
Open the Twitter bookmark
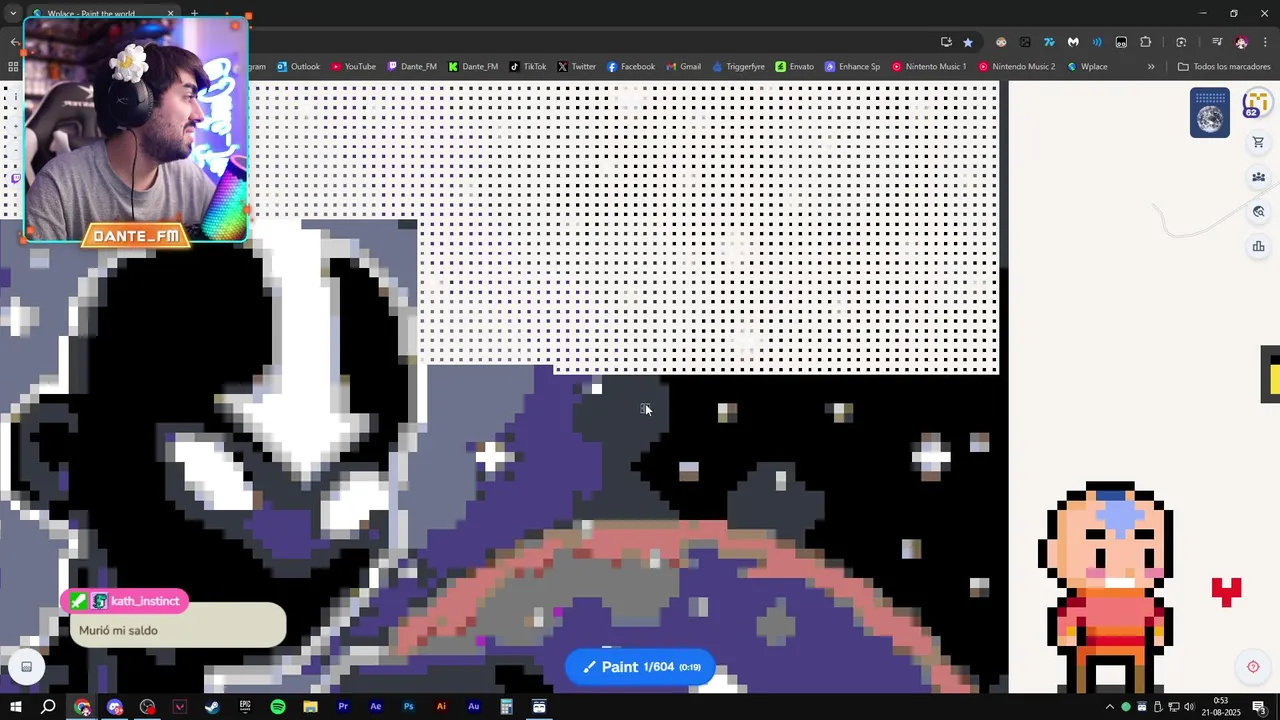click(577, 67)
